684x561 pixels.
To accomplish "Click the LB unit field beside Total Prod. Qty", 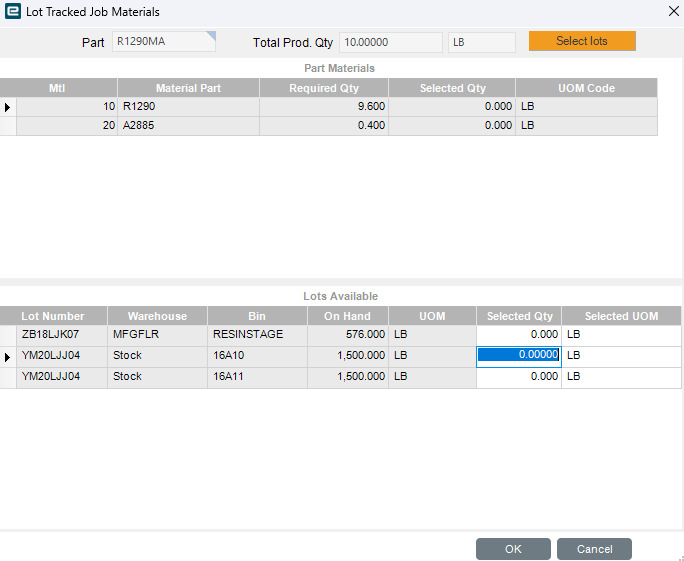I will click(482, 42).
